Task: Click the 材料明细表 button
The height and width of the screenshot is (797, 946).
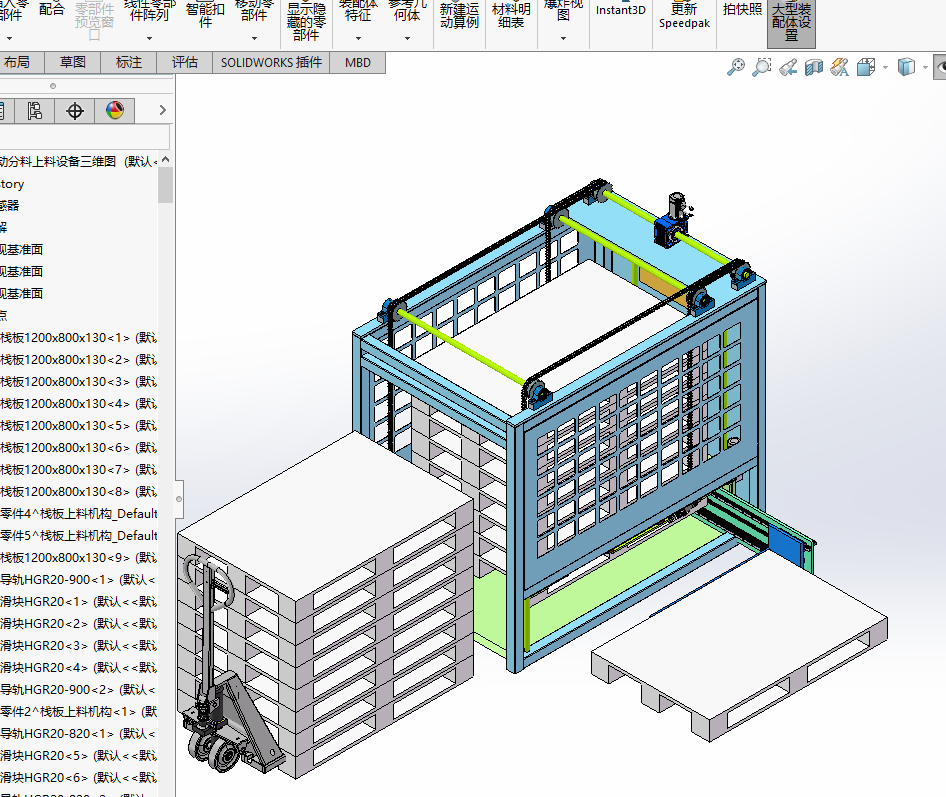Action: [511, 15]
